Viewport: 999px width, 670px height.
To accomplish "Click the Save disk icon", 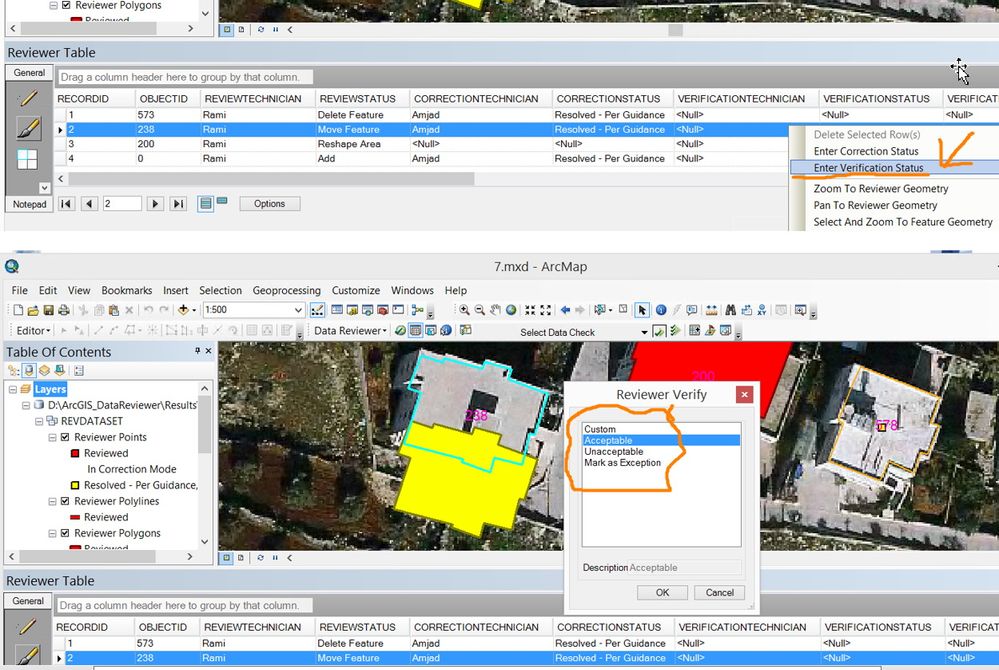I will tap(48, 311).
